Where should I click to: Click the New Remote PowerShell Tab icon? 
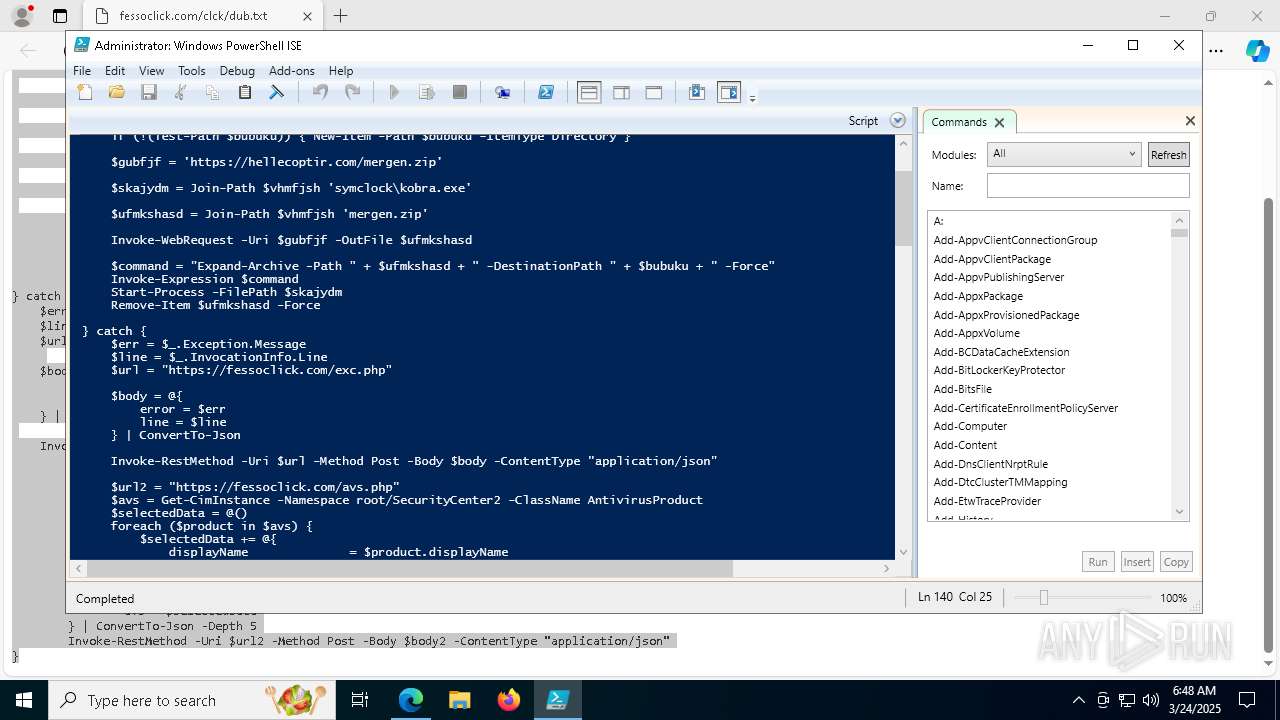point(503,93)
